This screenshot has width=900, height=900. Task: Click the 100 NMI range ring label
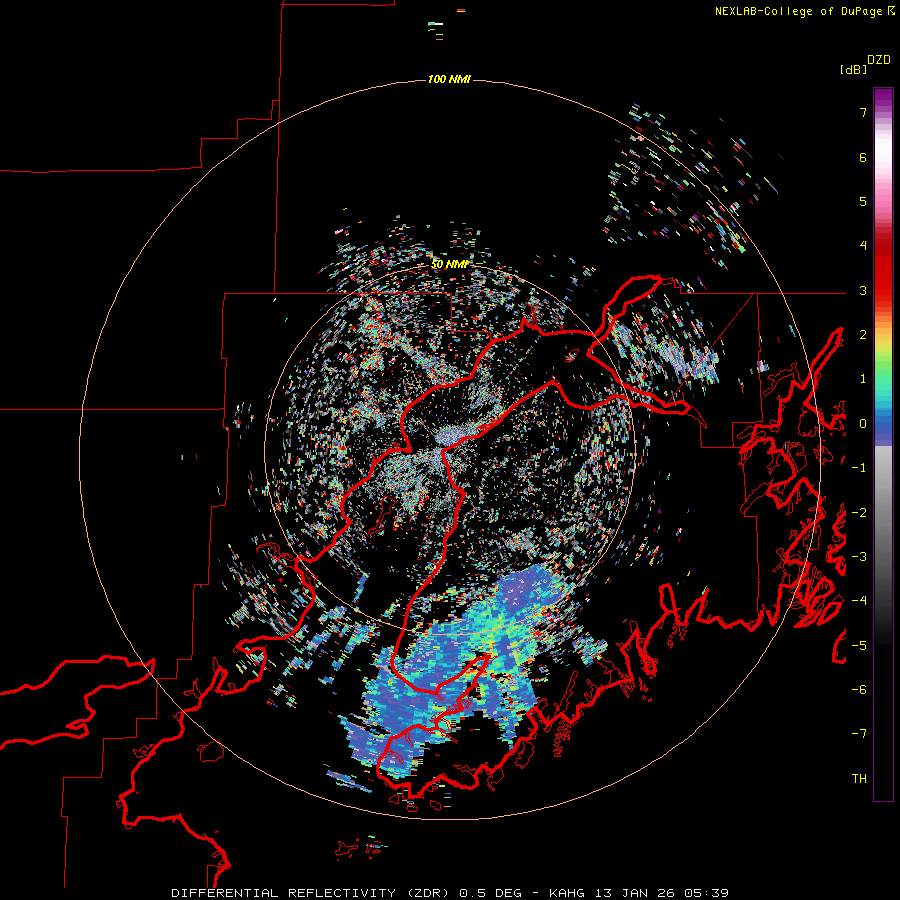point(449,79)
